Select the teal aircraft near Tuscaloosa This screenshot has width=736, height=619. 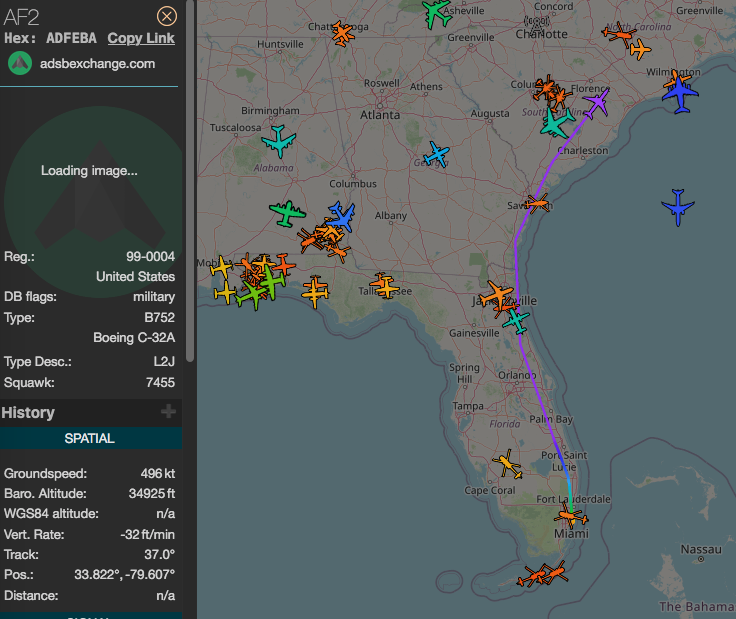279,140
